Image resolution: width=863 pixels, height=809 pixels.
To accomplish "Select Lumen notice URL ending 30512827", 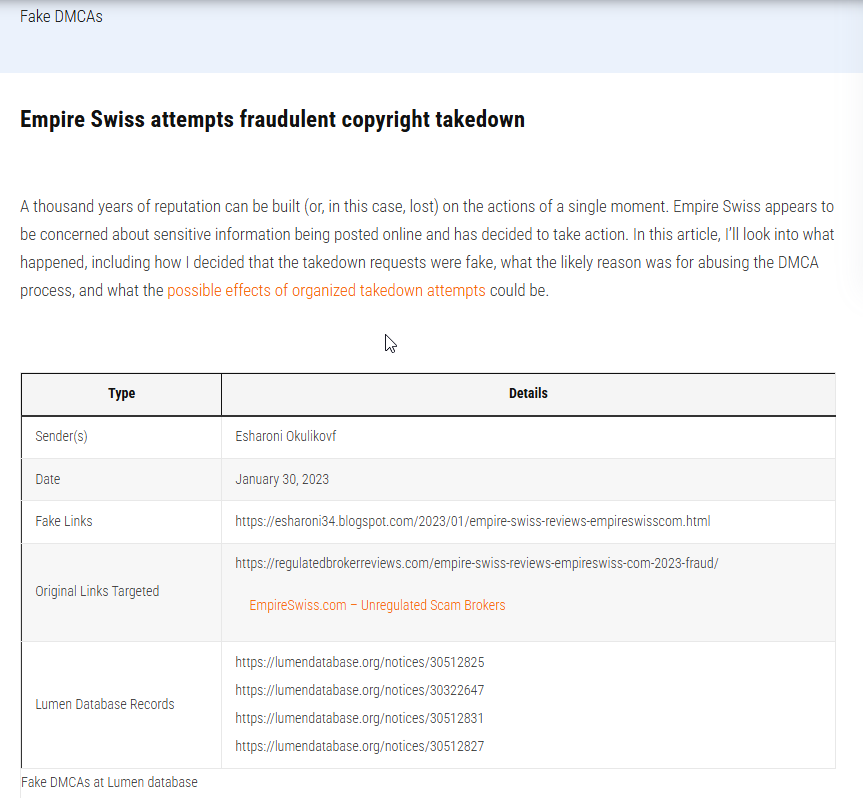I will [360, 746].
